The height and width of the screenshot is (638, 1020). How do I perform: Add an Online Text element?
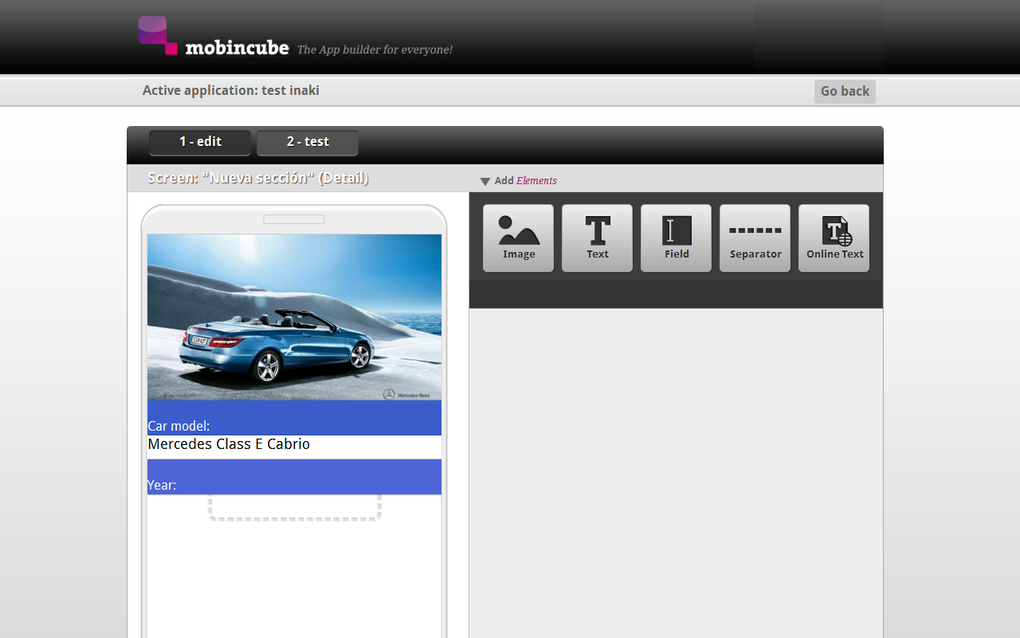coord(834,238)
